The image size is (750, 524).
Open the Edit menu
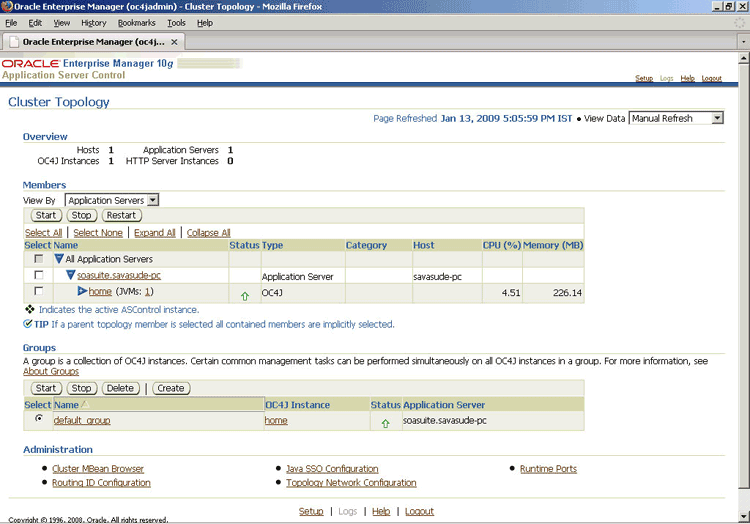(x=35, y=22)
